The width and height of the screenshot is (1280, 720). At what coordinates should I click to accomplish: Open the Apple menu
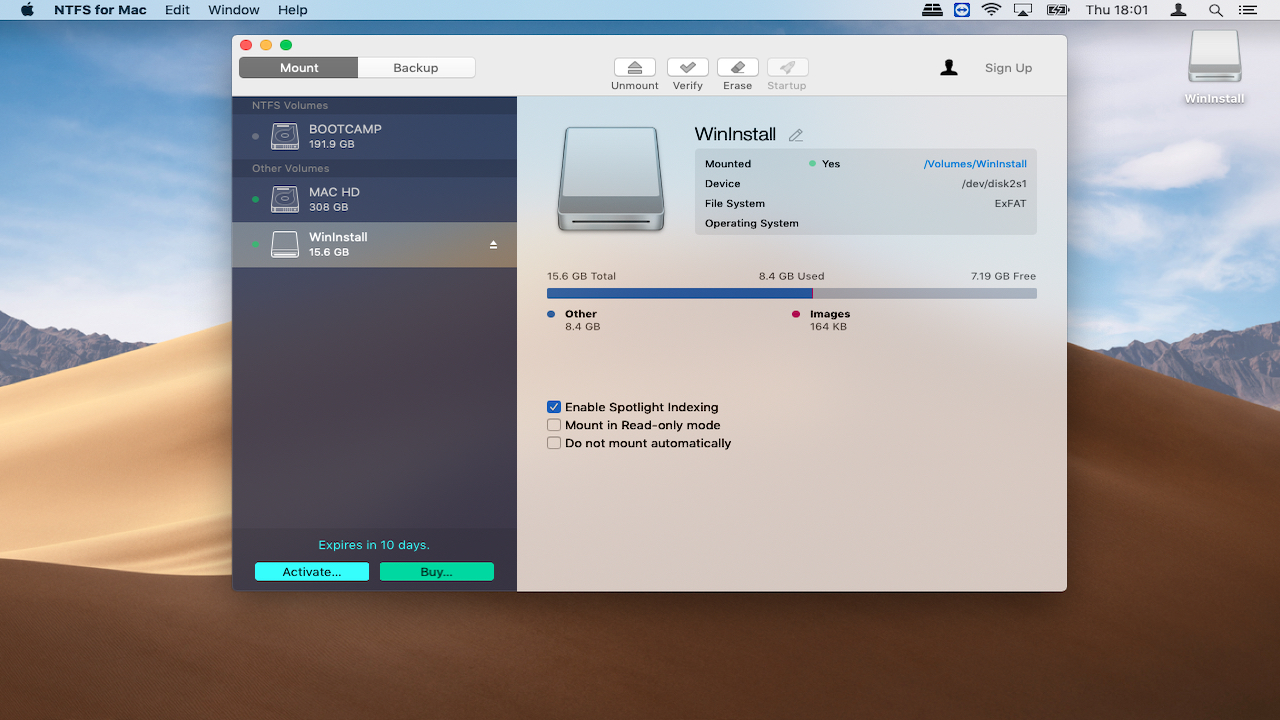pyautogui.click(x=27, y=10)
